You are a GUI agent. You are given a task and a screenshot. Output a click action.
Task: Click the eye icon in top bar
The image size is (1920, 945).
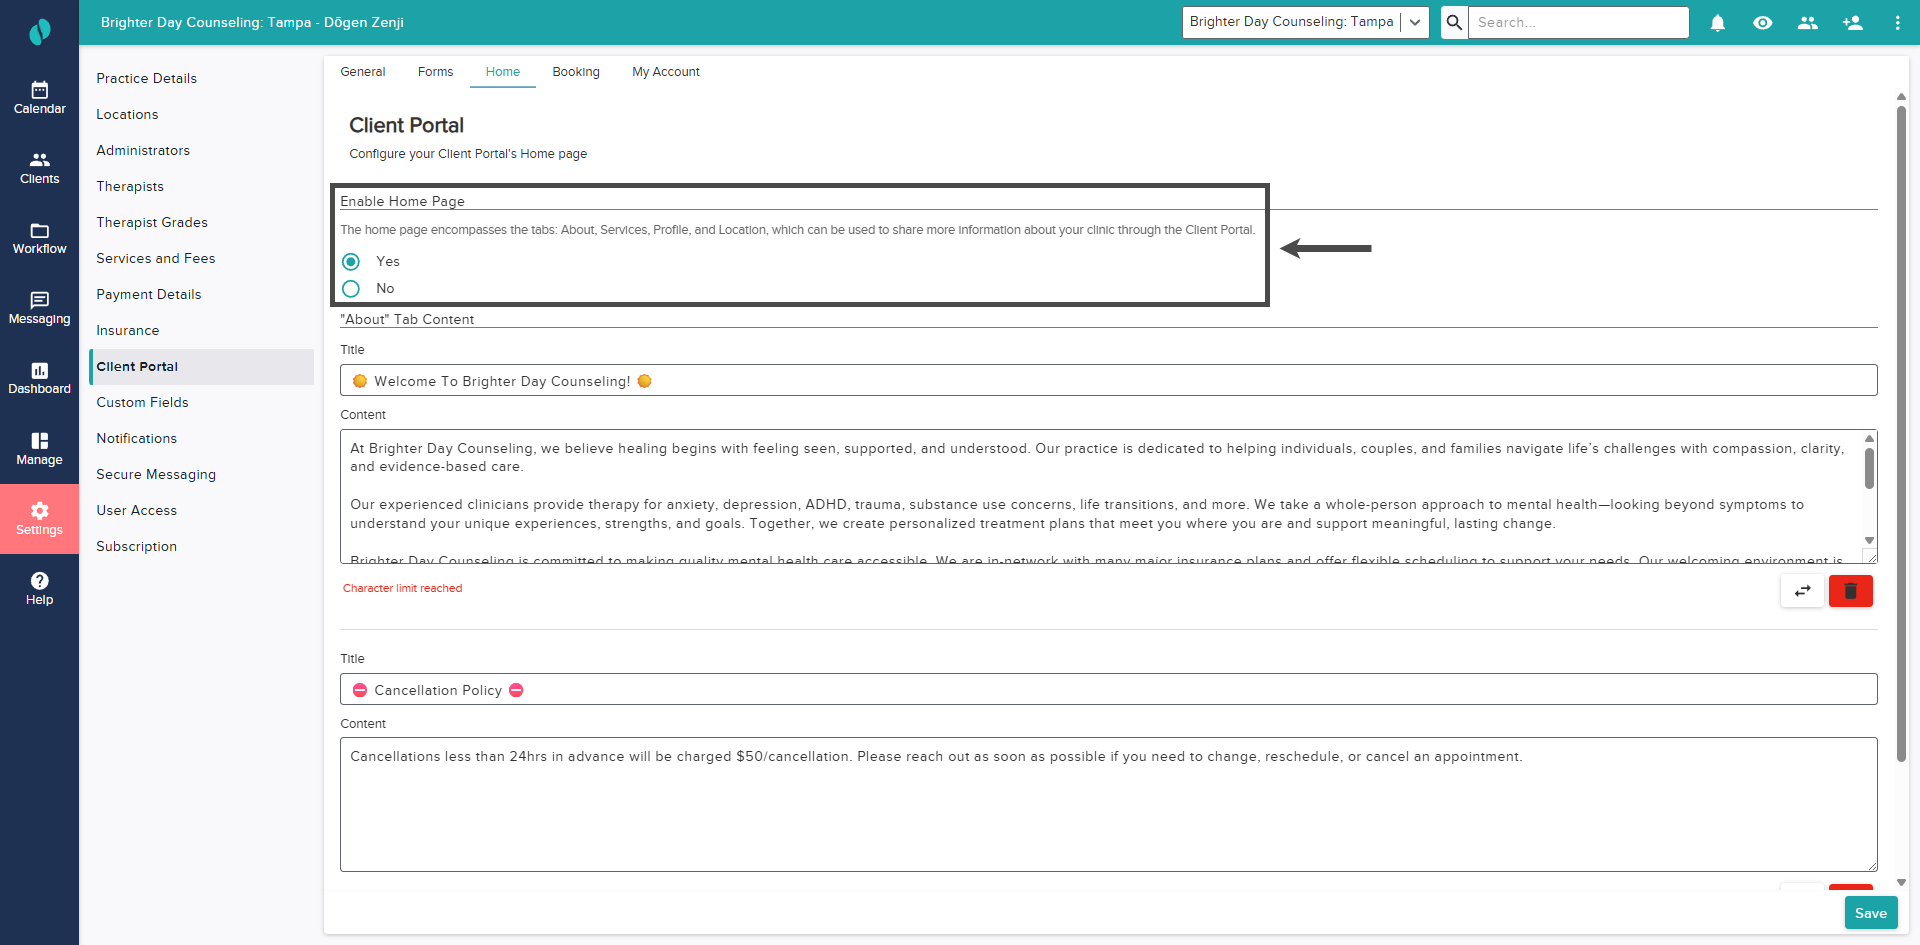pos(1762,22)
